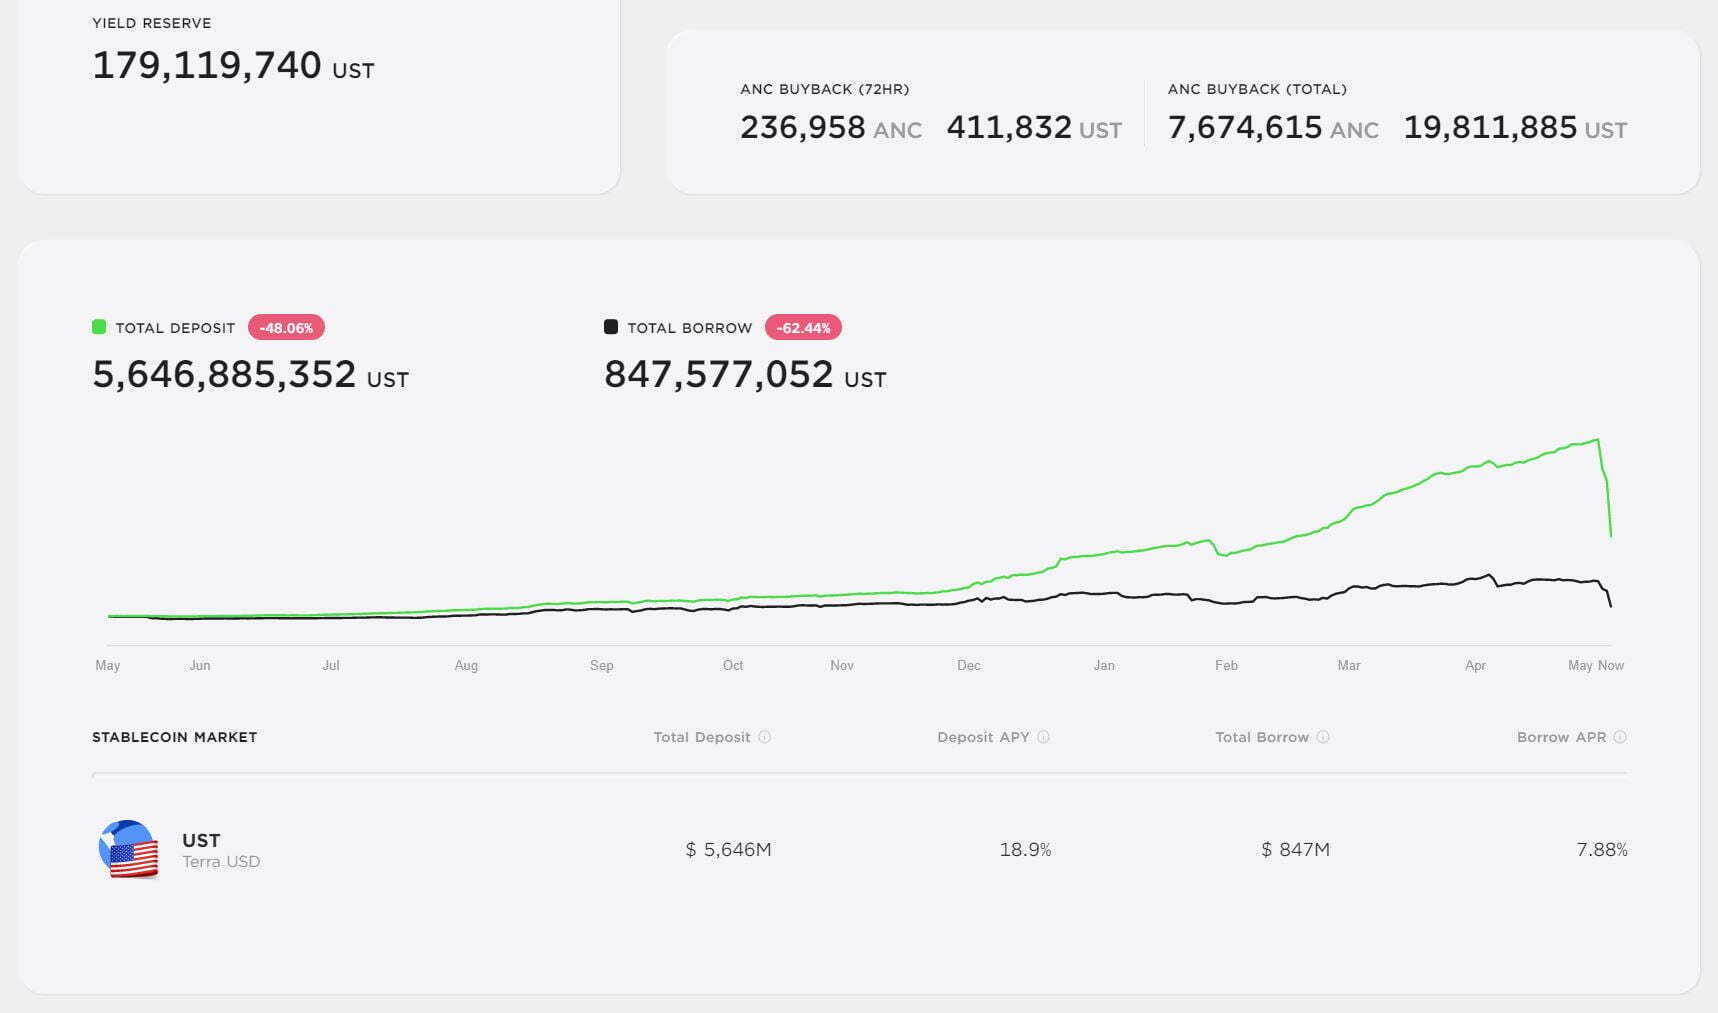This screenshot has height=1013, width=1718.
Task: Click the YIELD RESERVE label
Action: 152,23
